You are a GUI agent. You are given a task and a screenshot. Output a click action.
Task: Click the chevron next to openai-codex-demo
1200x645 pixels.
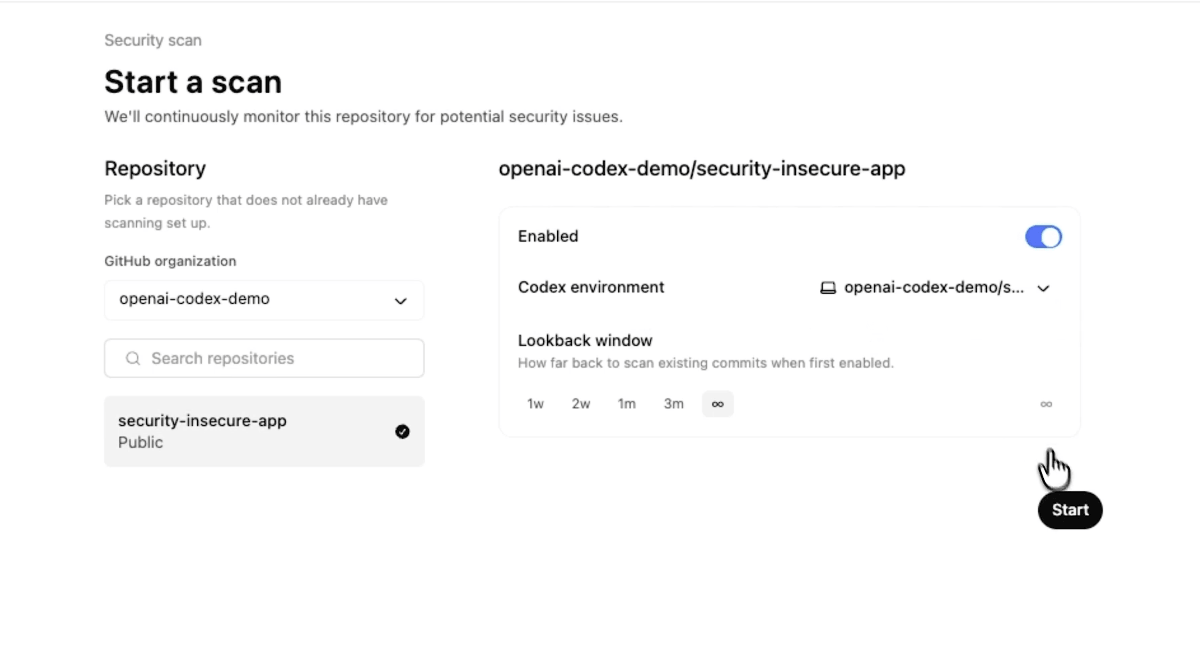(401, 300)
